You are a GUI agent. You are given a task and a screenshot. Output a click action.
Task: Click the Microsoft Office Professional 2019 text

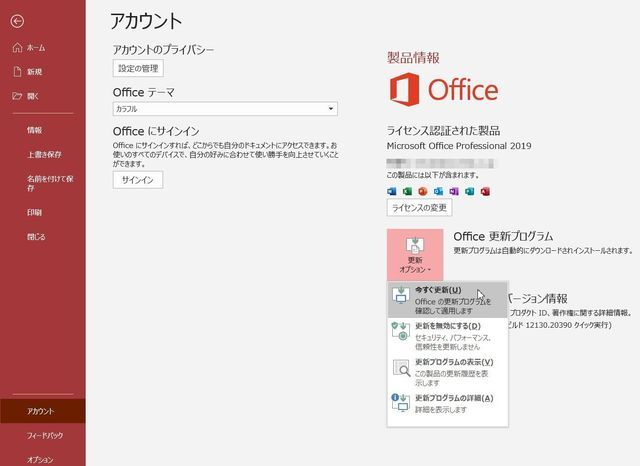(x=459, y=146)
